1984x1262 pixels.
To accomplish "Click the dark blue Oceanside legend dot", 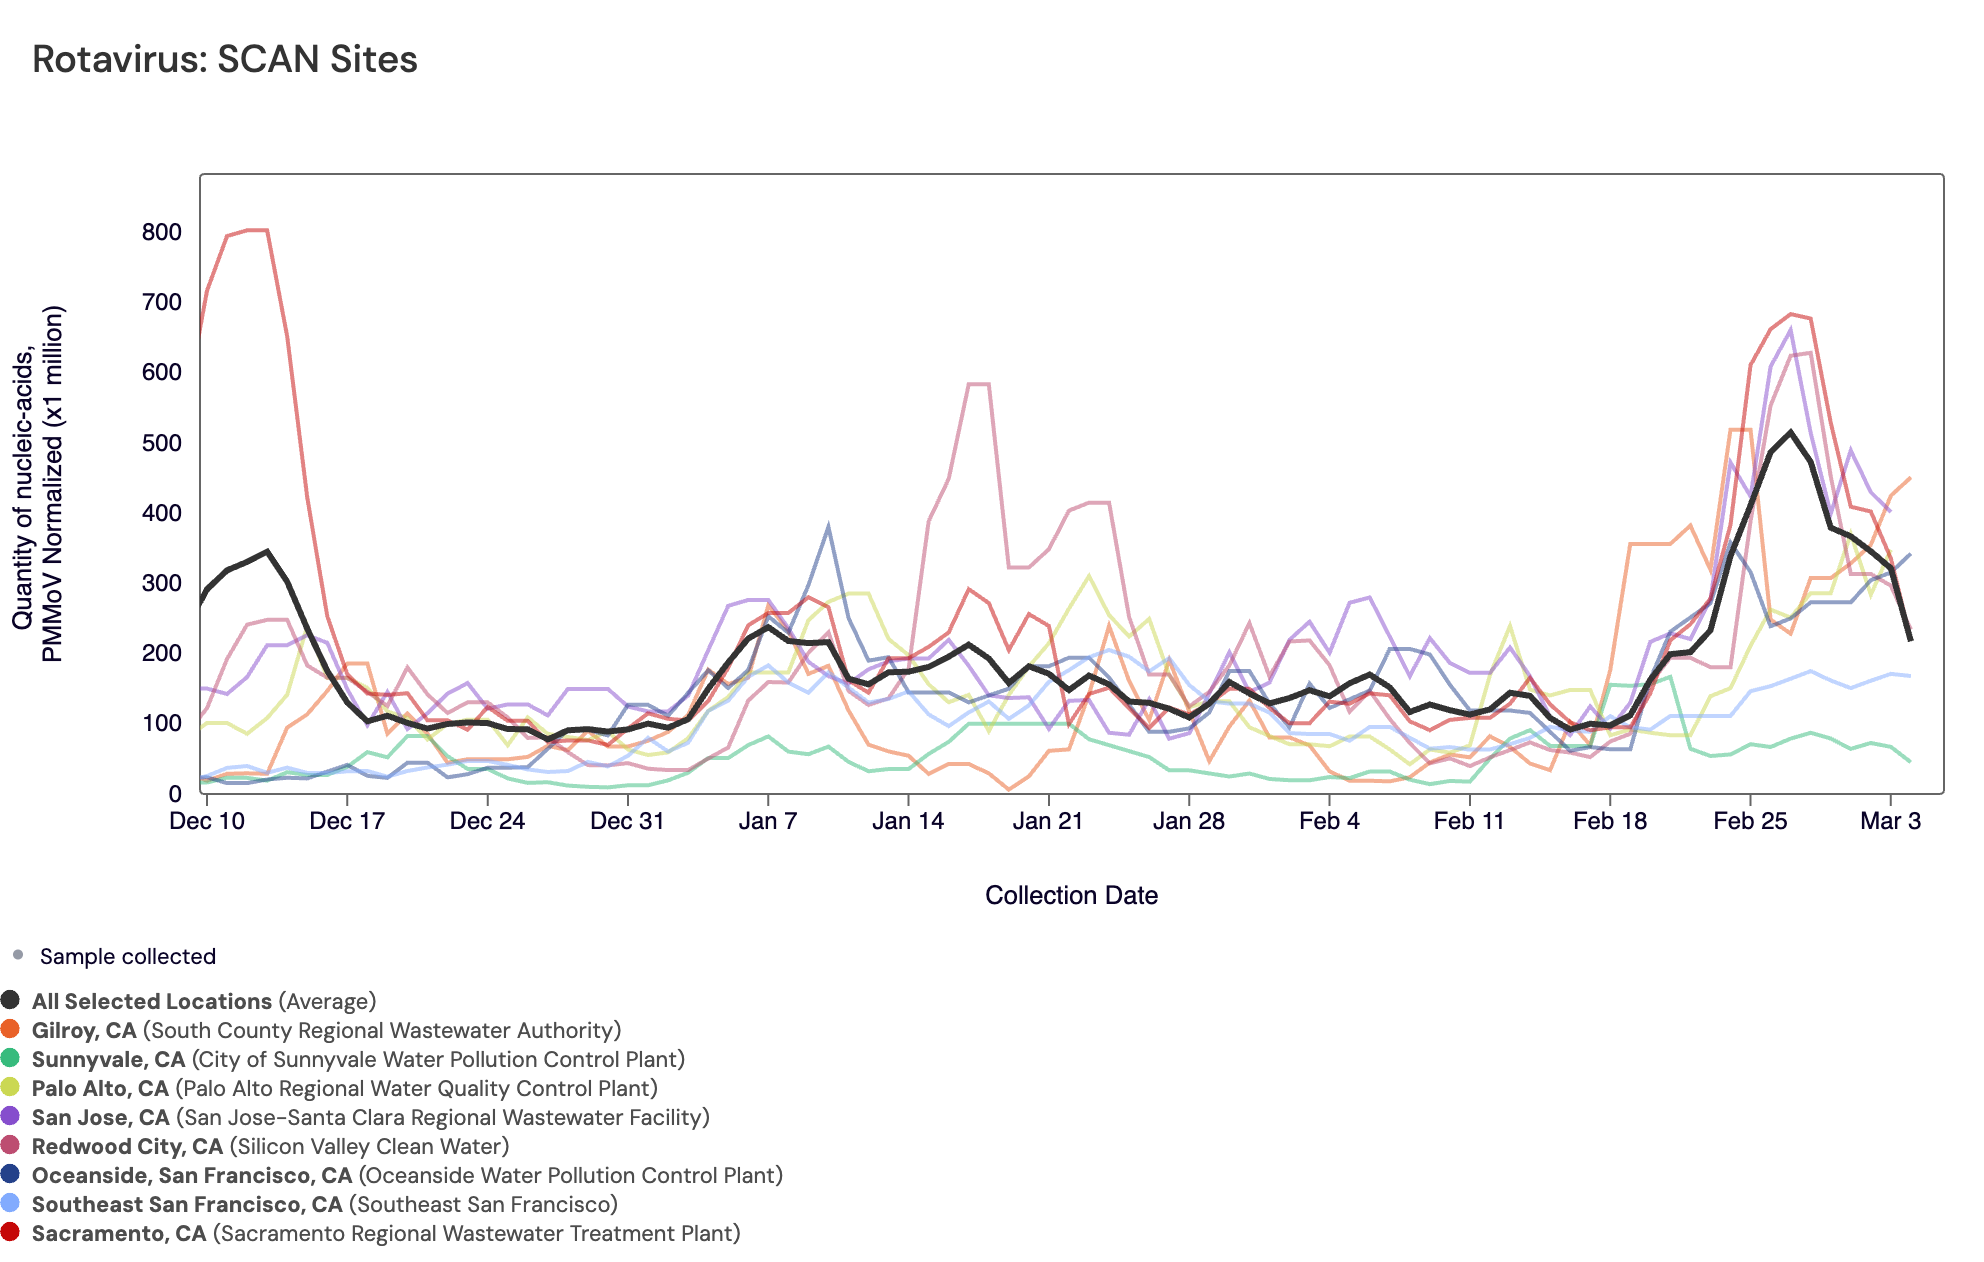I will 11,1174.
